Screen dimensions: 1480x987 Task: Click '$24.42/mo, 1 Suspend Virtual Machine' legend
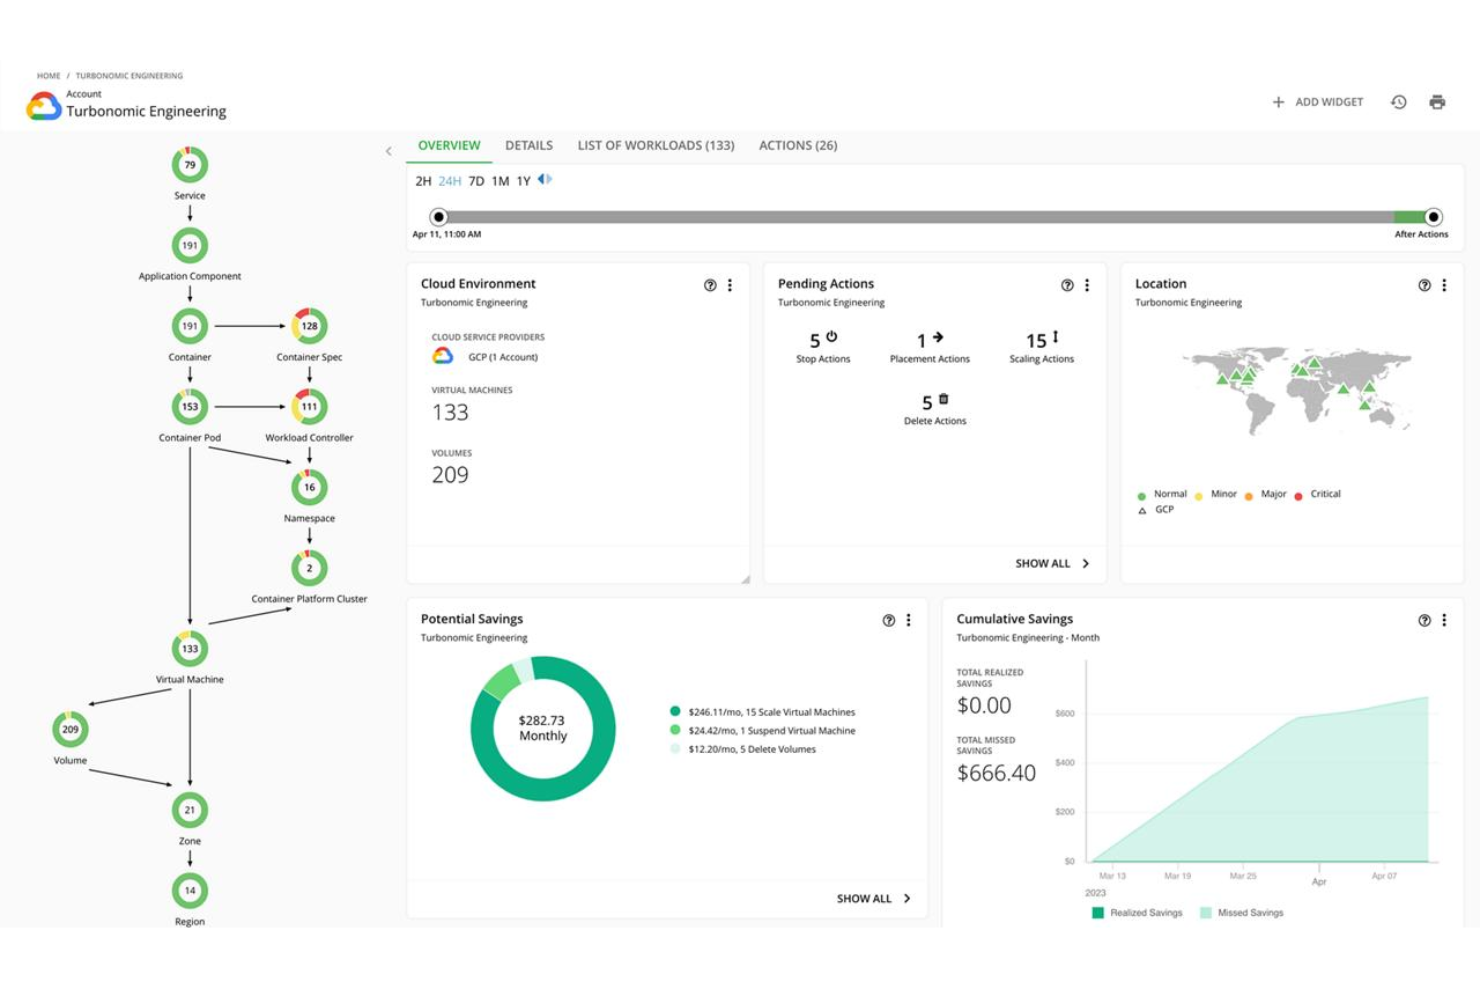pyautogui.click(x=763, y=730)
